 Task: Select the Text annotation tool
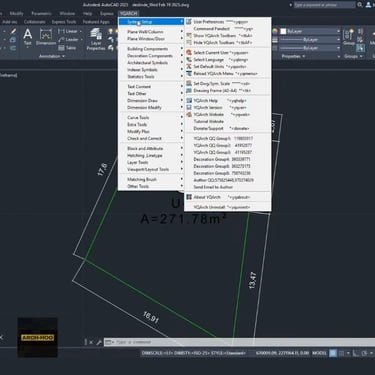click(x=28, y=37)
